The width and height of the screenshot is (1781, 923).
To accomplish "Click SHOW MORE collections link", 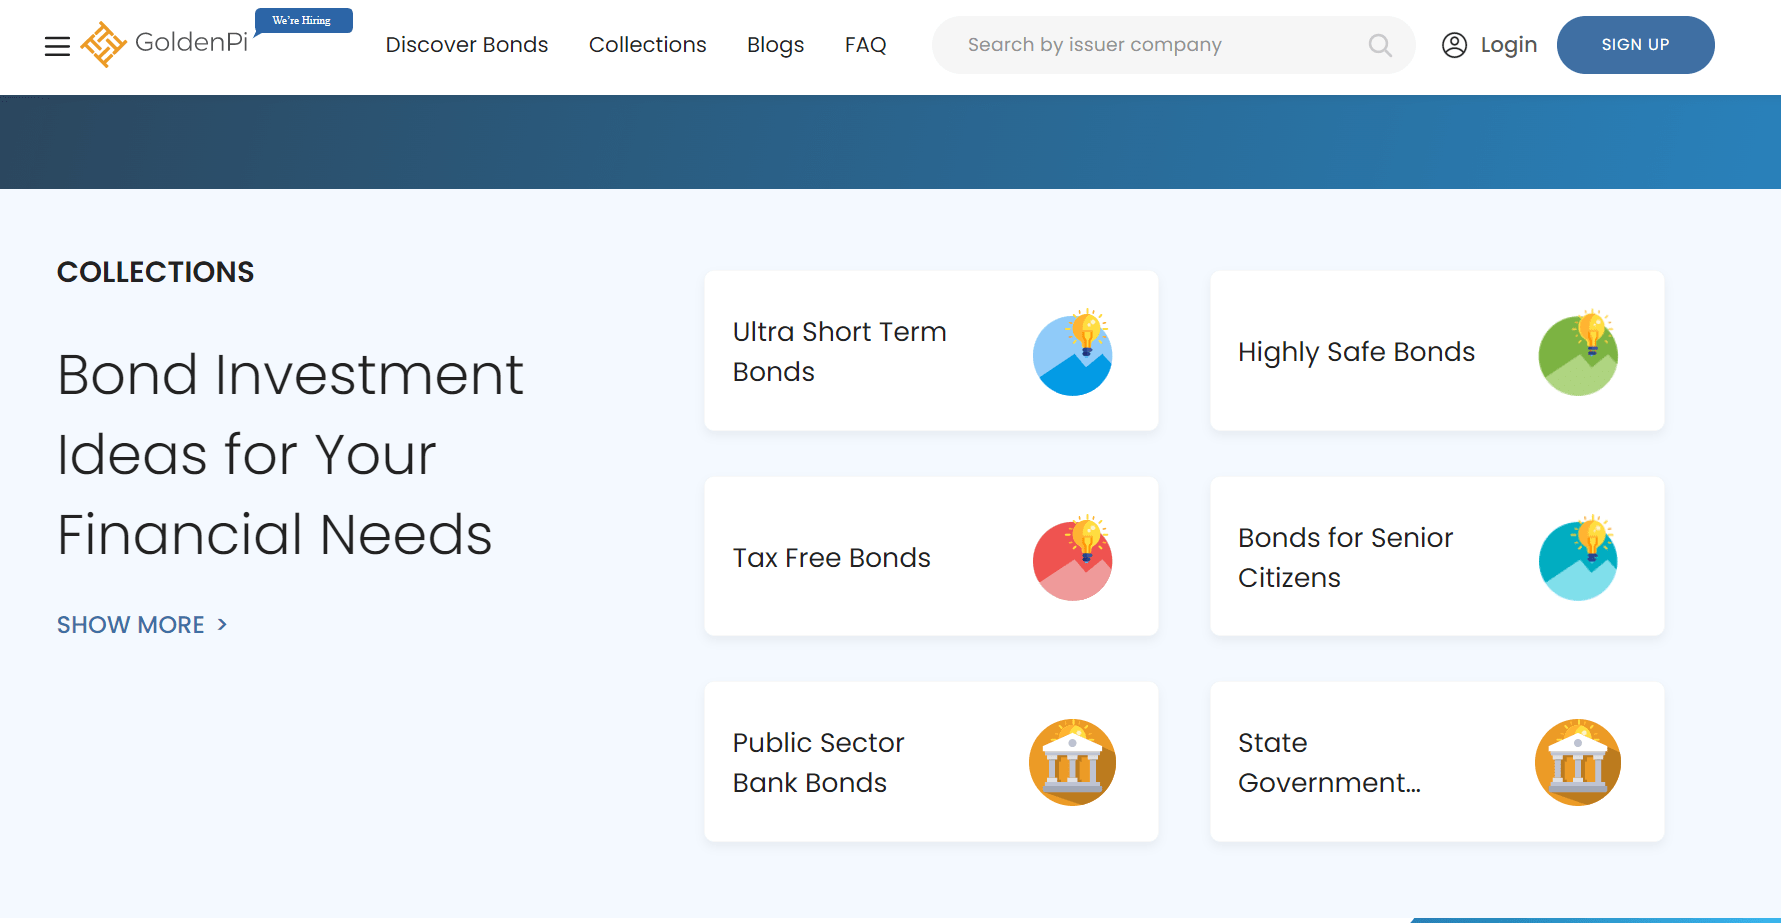I will tap(143, 625).
